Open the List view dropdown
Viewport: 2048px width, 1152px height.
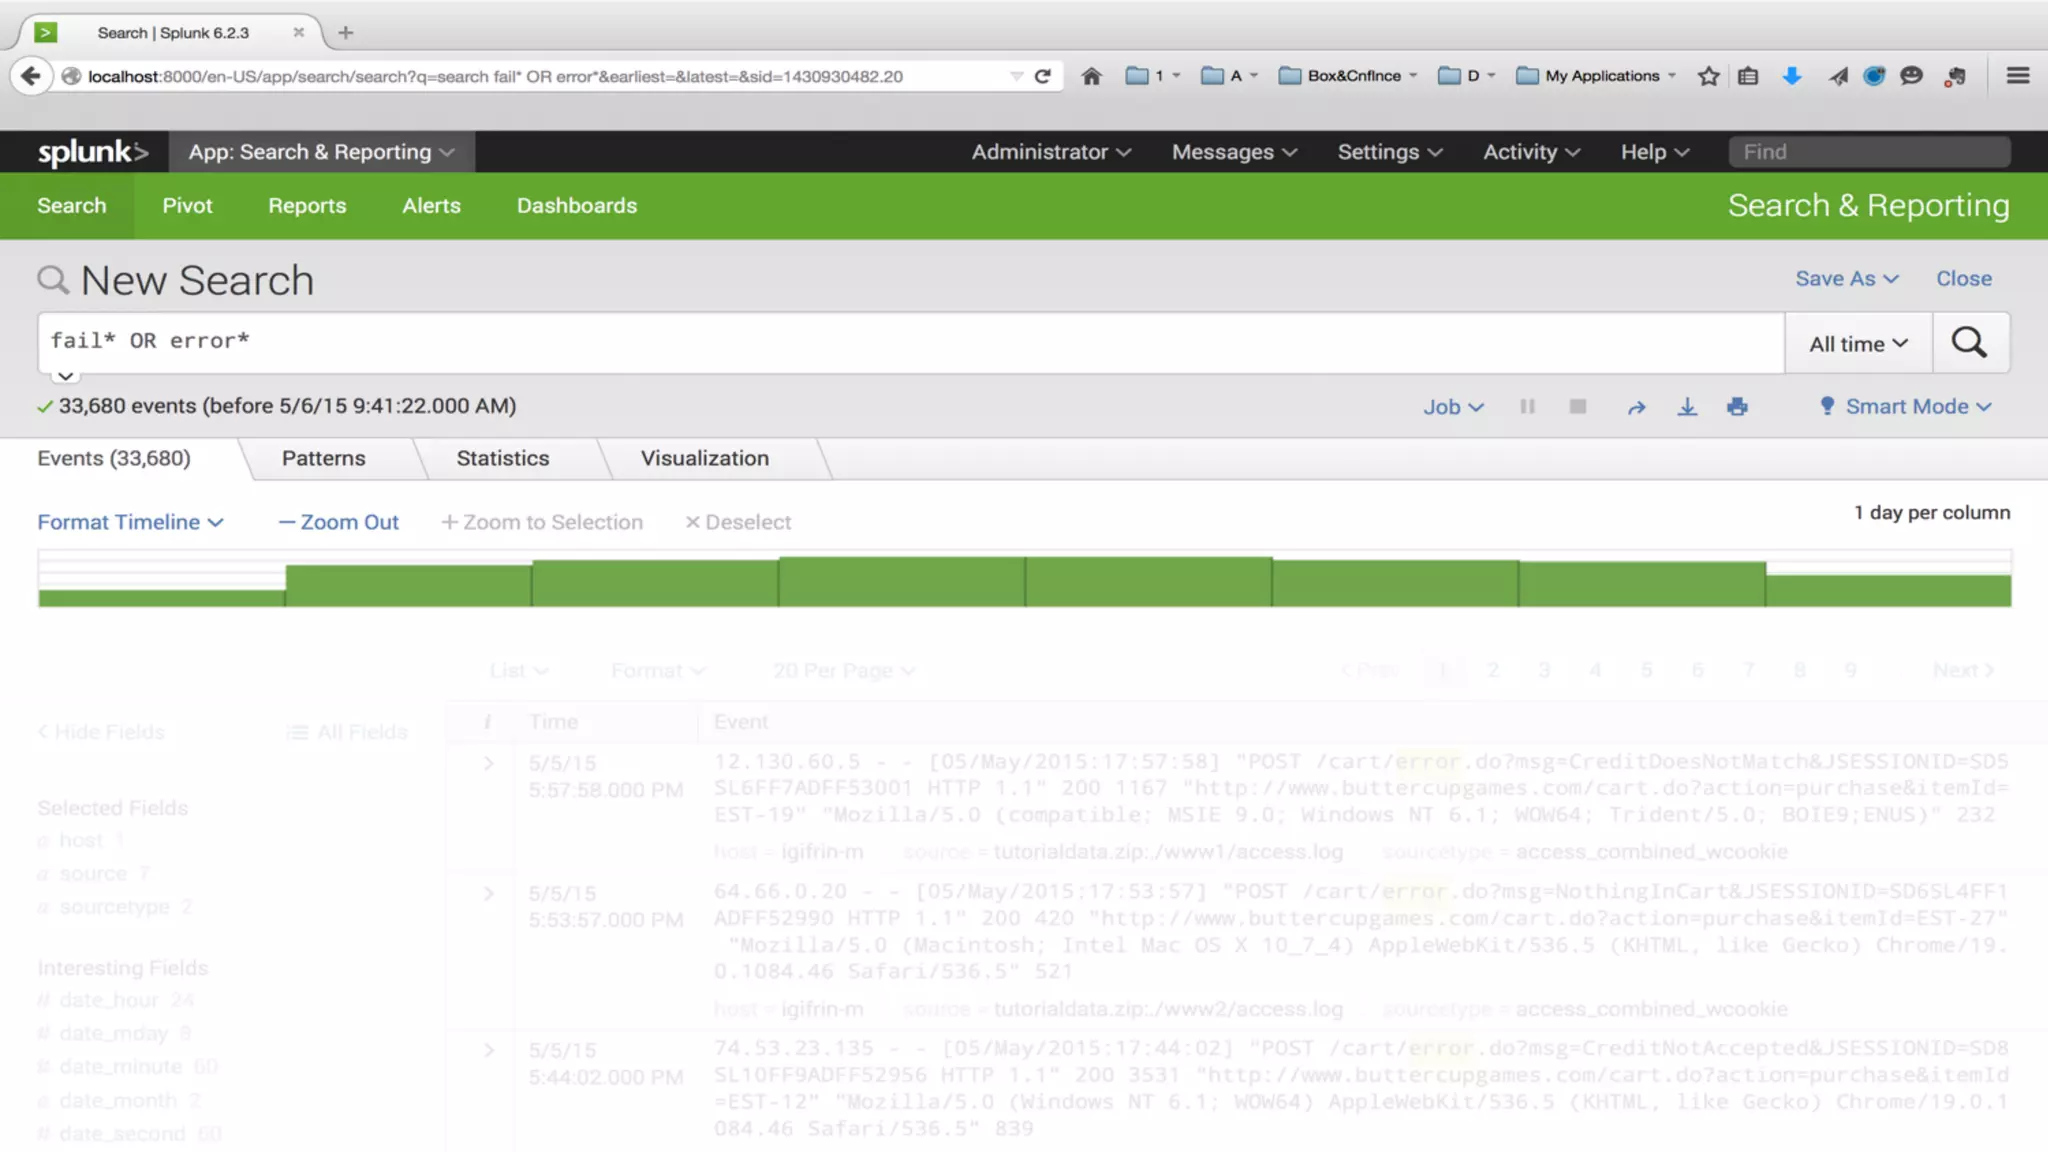click(x=518, y=671)
